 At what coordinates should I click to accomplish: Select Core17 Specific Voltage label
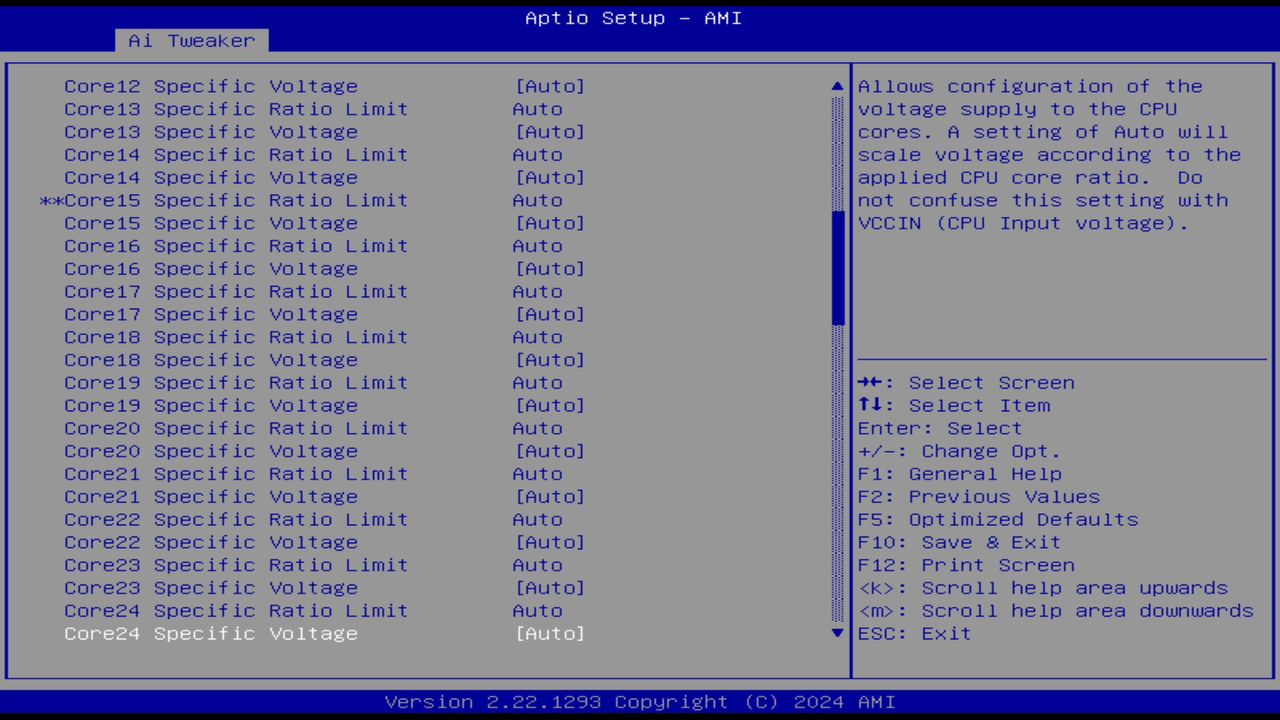[x=211, y=315]
